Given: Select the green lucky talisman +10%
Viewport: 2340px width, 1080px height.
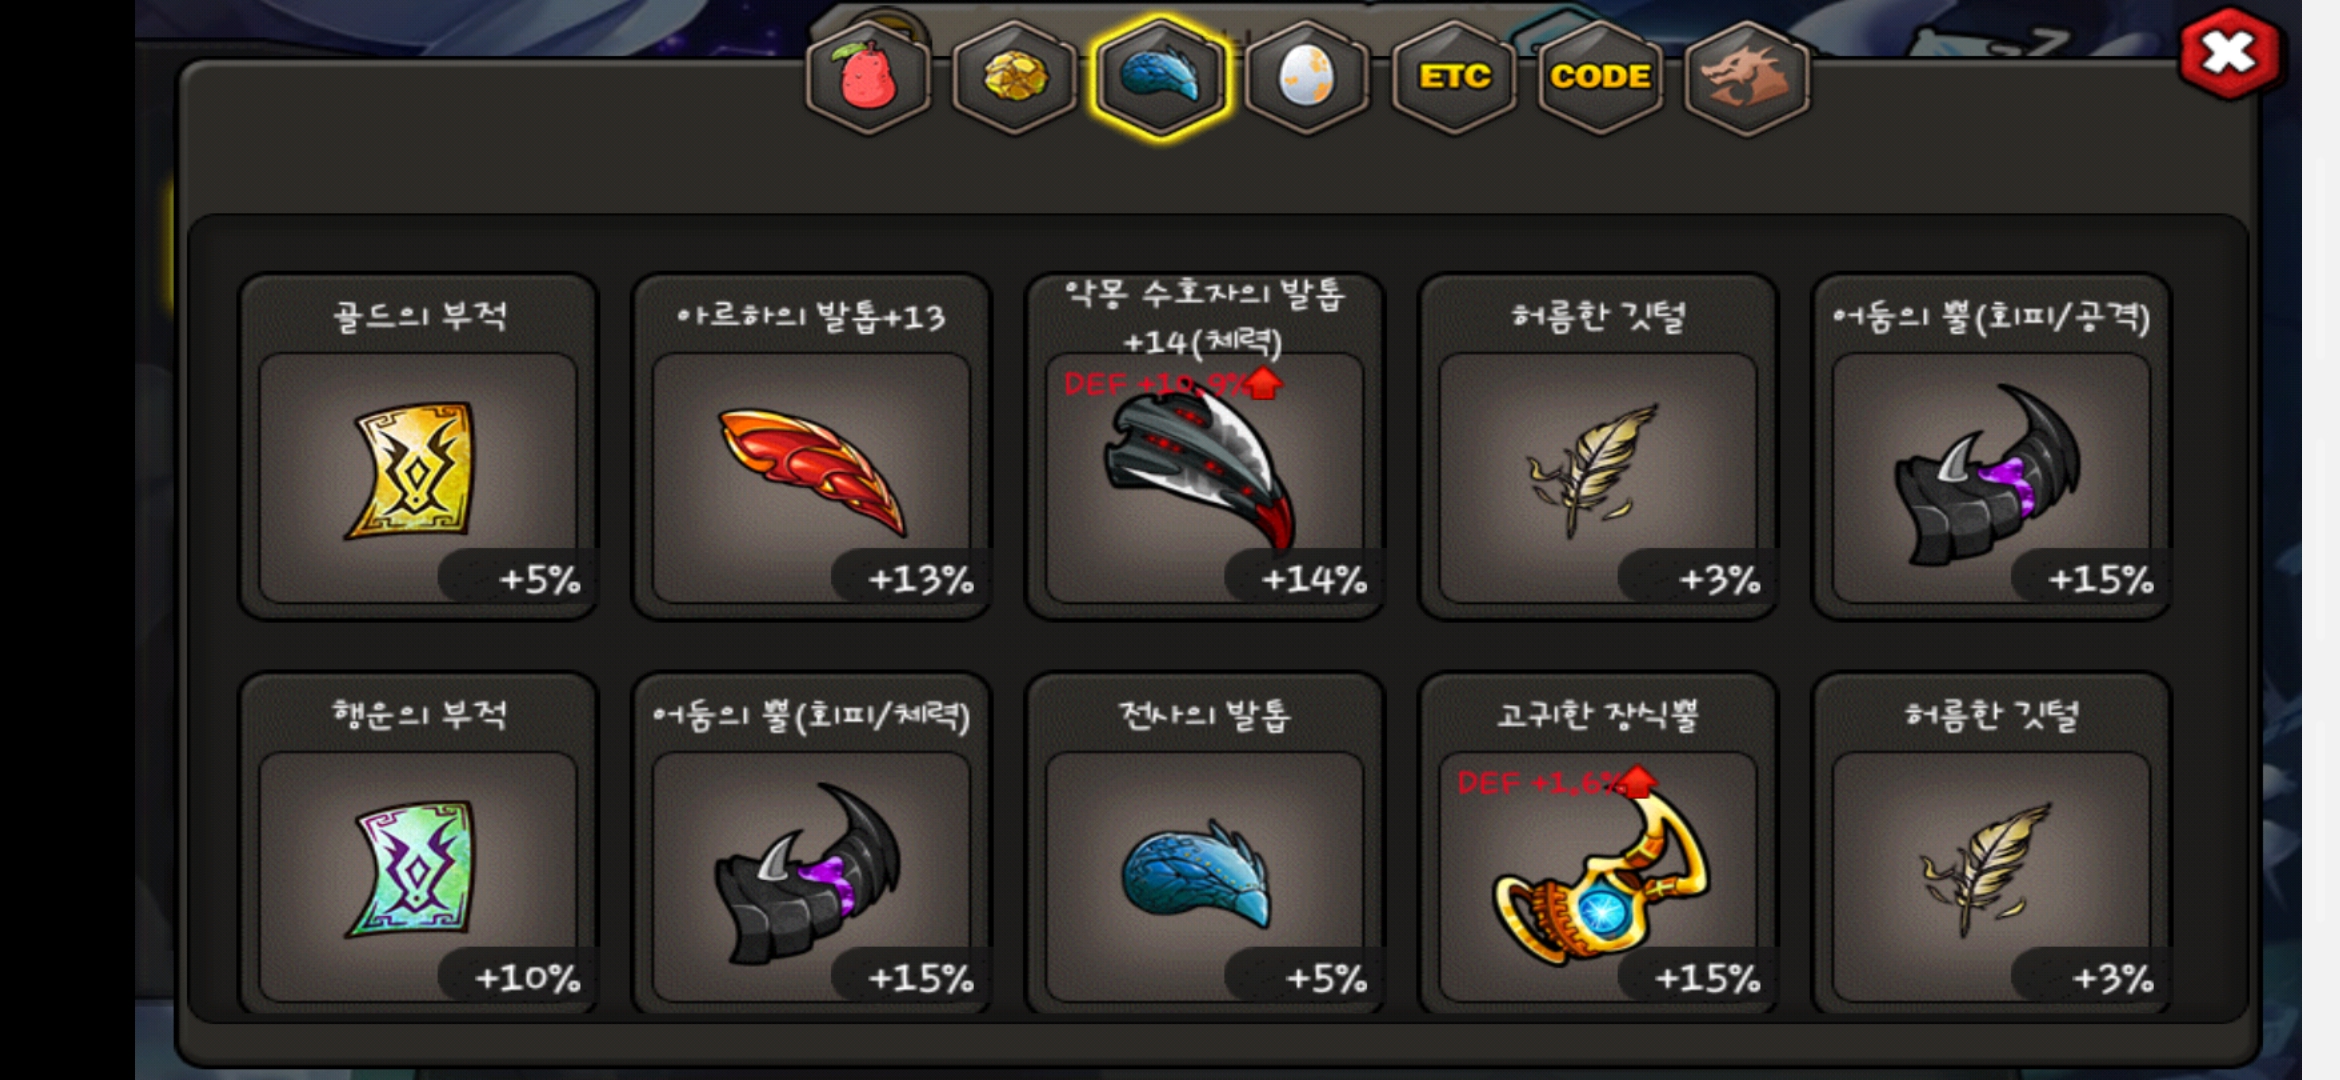Looking at the screenshot, I should [x=418, y=844].
